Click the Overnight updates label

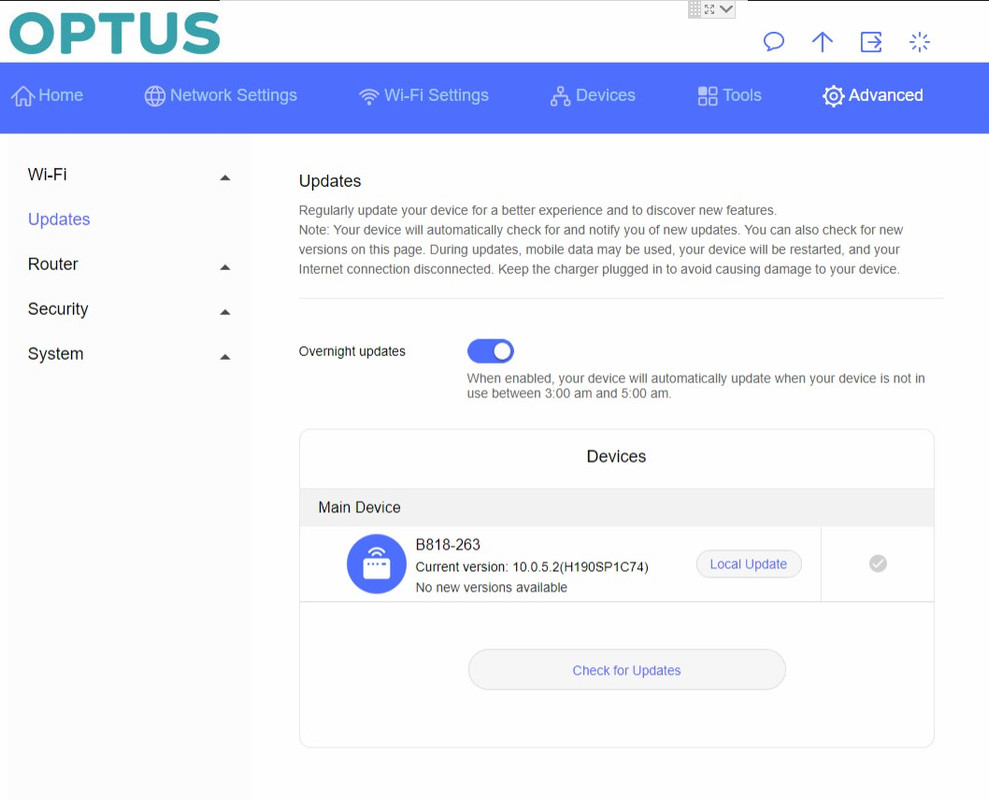click(352, 351)
